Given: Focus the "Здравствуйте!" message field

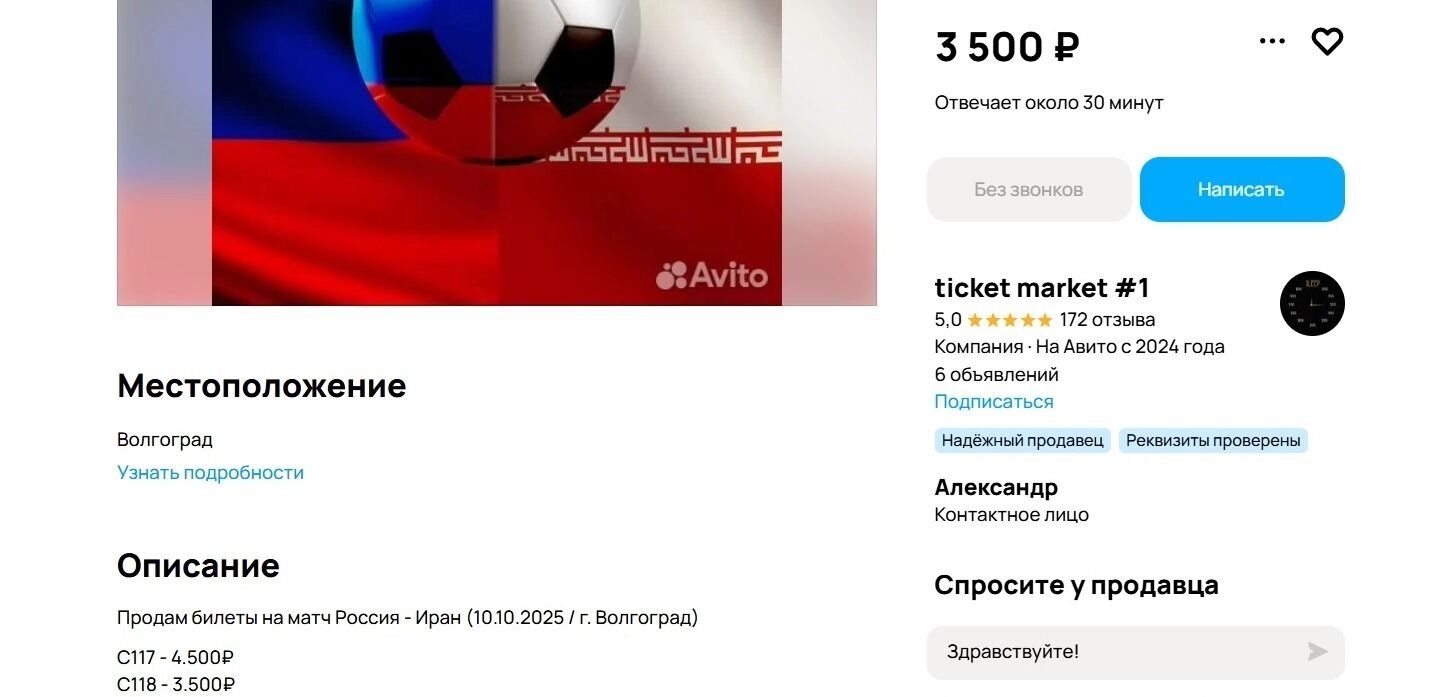Looking at the screenshot, I should click(x=1110, y=652).
